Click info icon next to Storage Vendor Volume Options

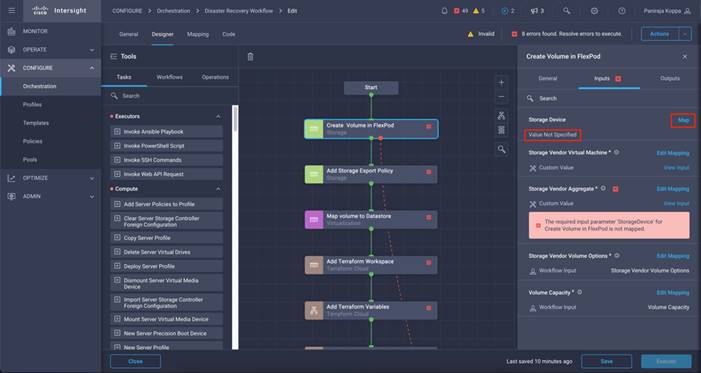point(617,255)
